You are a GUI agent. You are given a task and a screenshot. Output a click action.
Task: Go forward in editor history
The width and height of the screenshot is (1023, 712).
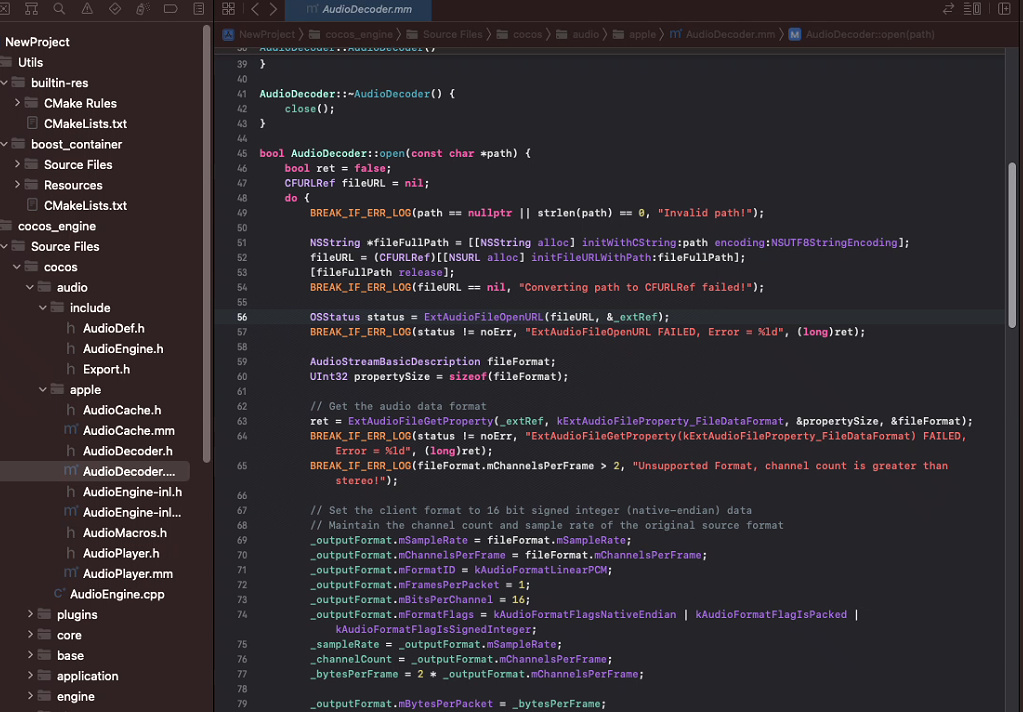point(273,9)
